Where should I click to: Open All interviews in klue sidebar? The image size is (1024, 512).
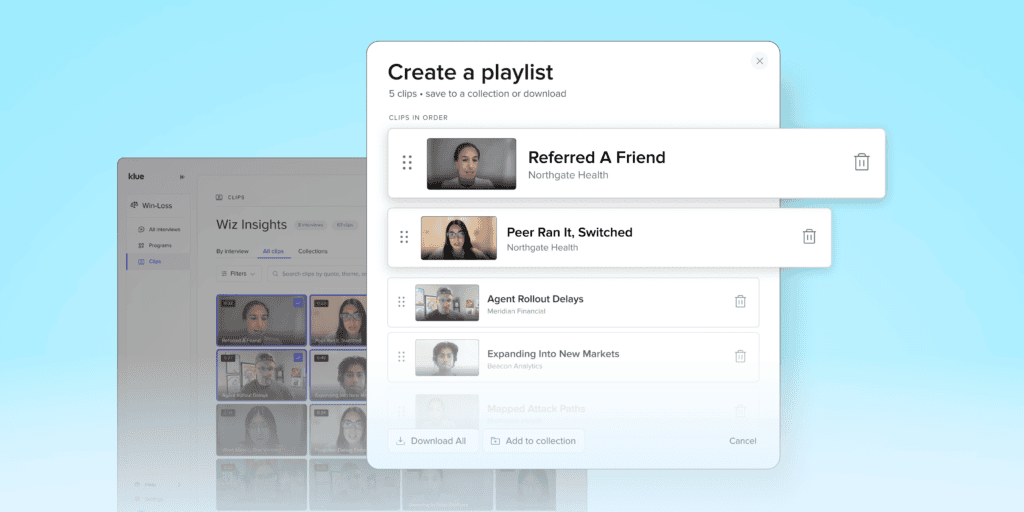click(x=159, y=229)
